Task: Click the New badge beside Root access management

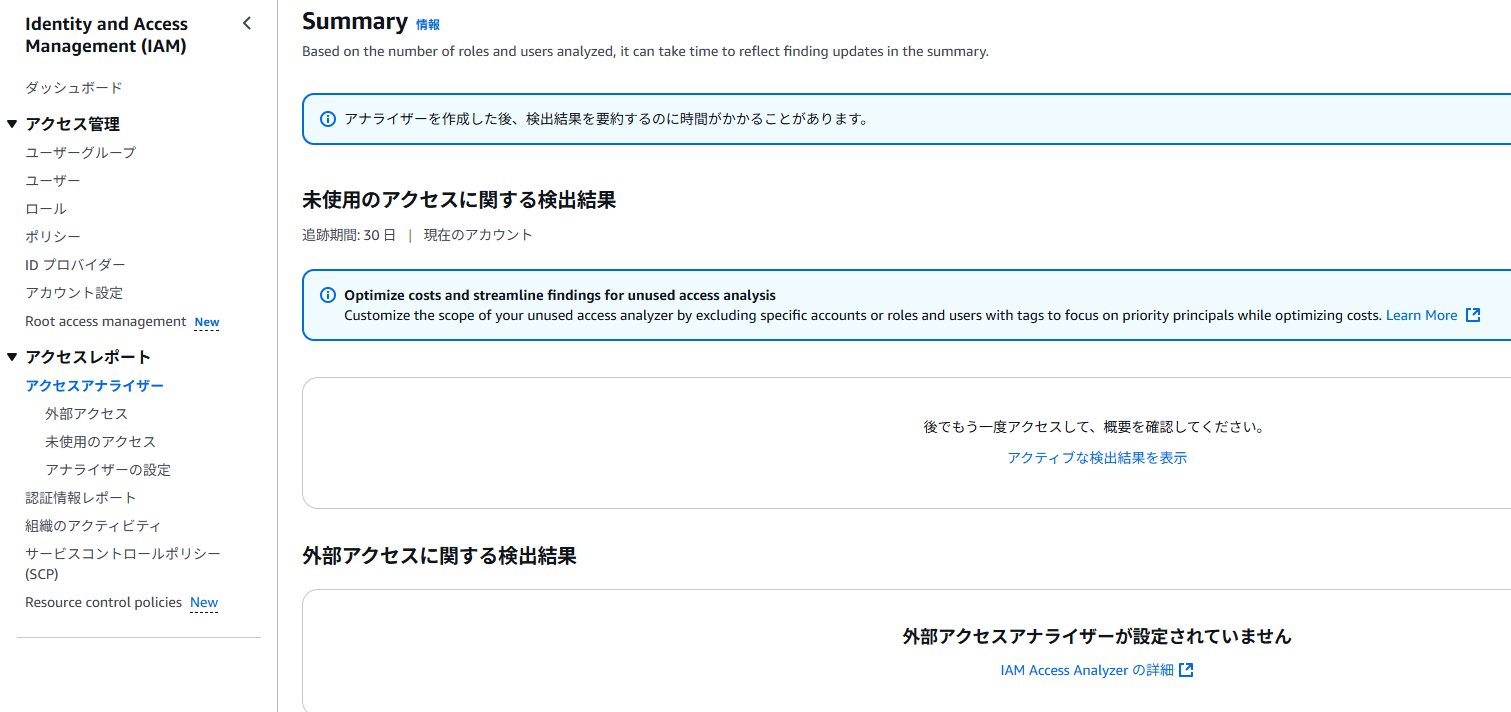Action: (207, 322)
